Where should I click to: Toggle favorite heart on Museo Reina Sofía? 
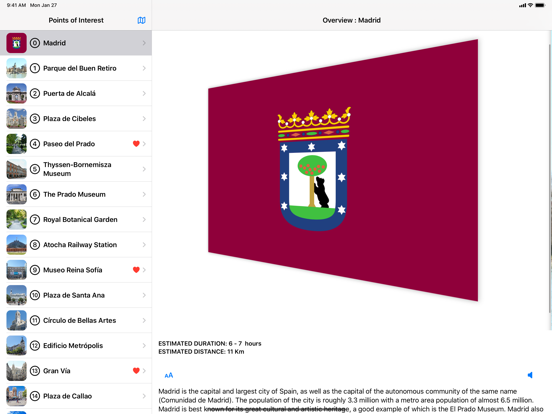(136, 270)
